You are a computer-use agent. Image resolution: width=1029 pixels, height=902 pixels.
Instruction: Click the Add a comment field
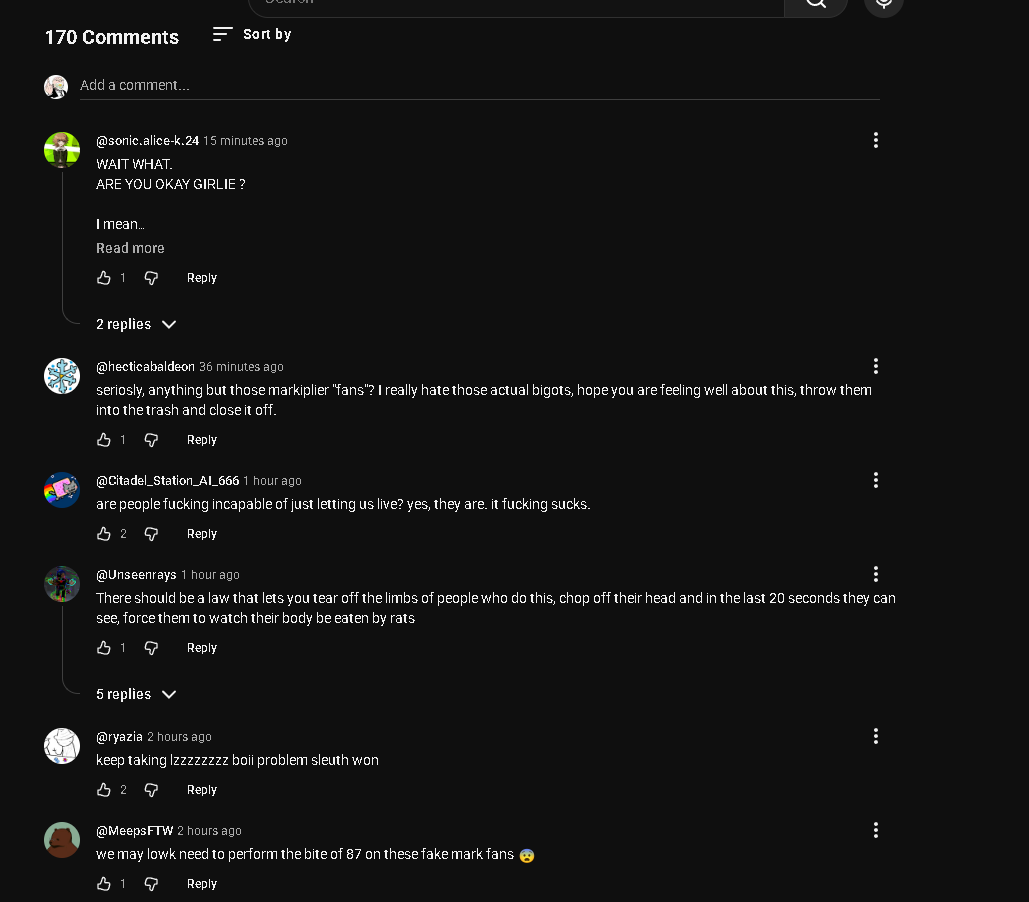click(x=480, y=85)
